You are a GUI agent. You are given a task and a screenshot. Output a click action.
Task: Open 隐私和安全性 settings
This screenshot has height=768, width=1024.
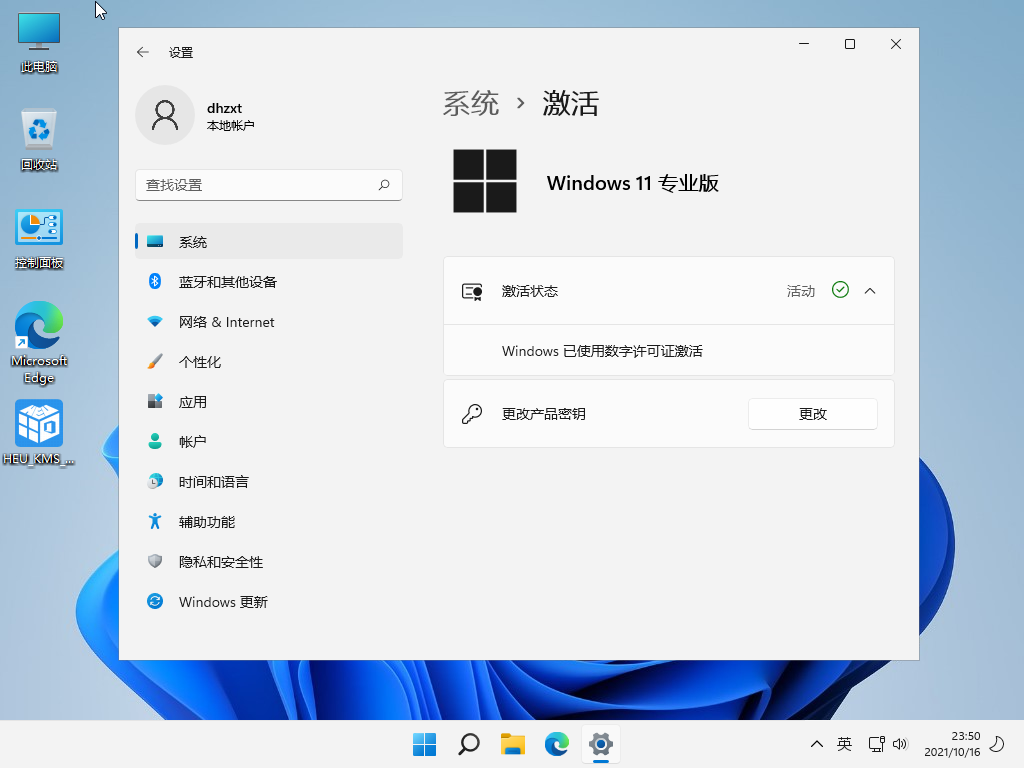click(268, 562)
